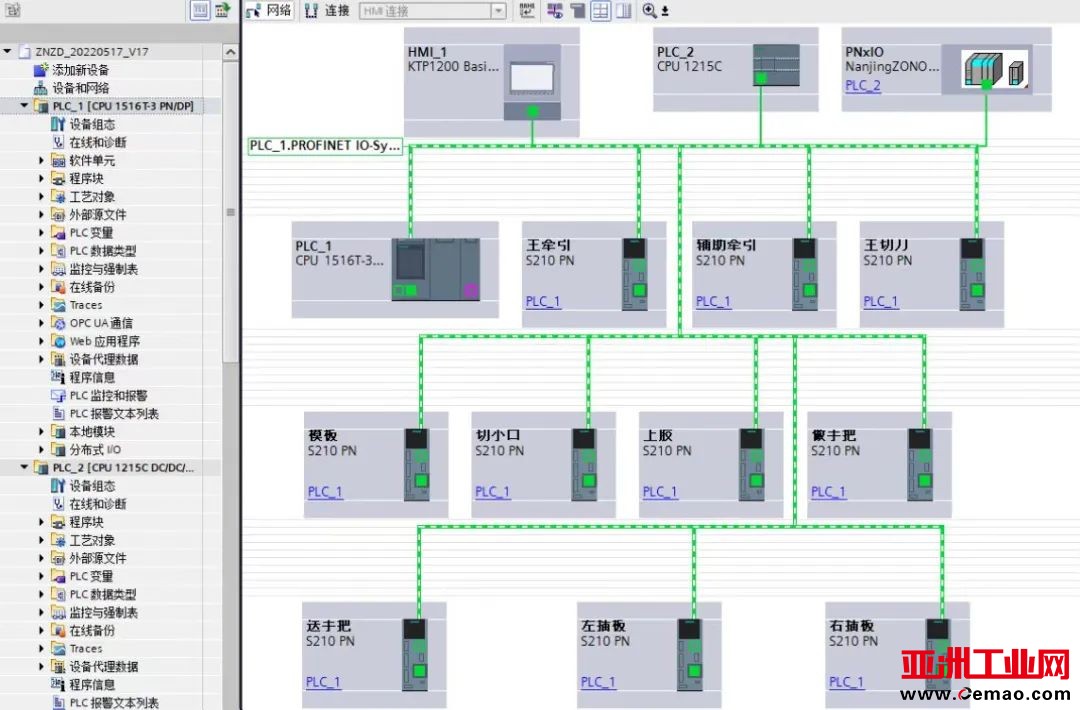Click the 左插板 S210 PN drive icon
The height and width of the screenshot is (710, 1080).
pos(690,655)
